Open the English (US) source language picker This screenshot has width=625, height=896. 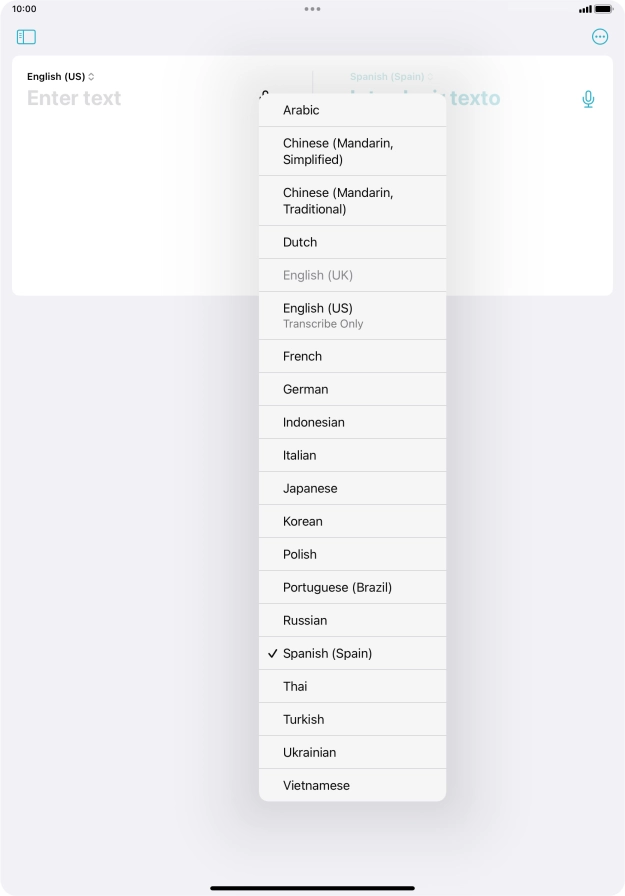coord(61,77)
